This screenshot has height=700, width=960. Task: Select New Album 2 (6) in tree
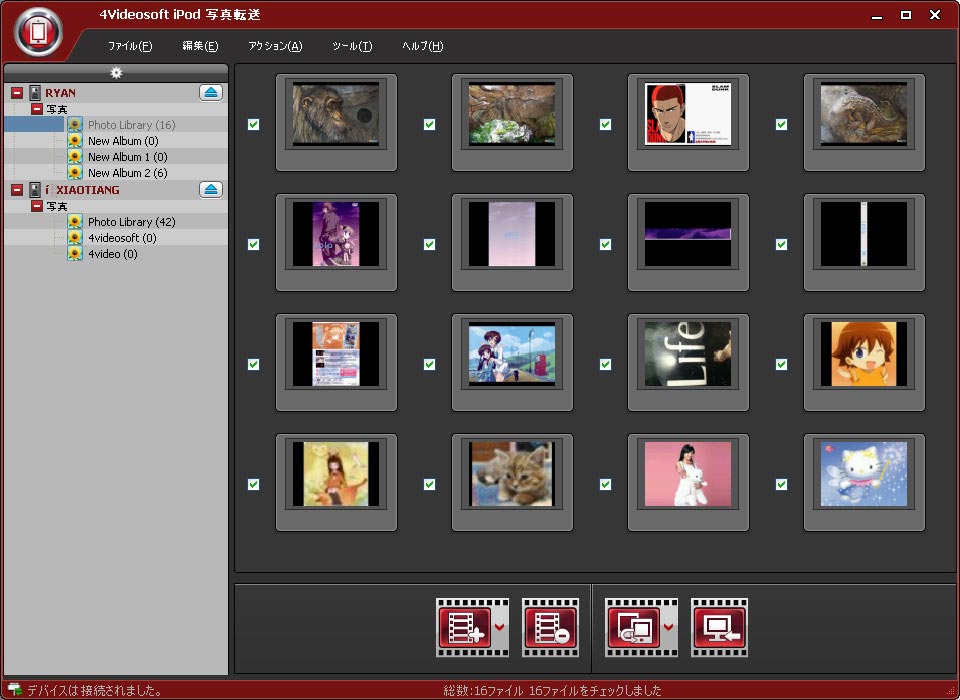tap(127, 173)
